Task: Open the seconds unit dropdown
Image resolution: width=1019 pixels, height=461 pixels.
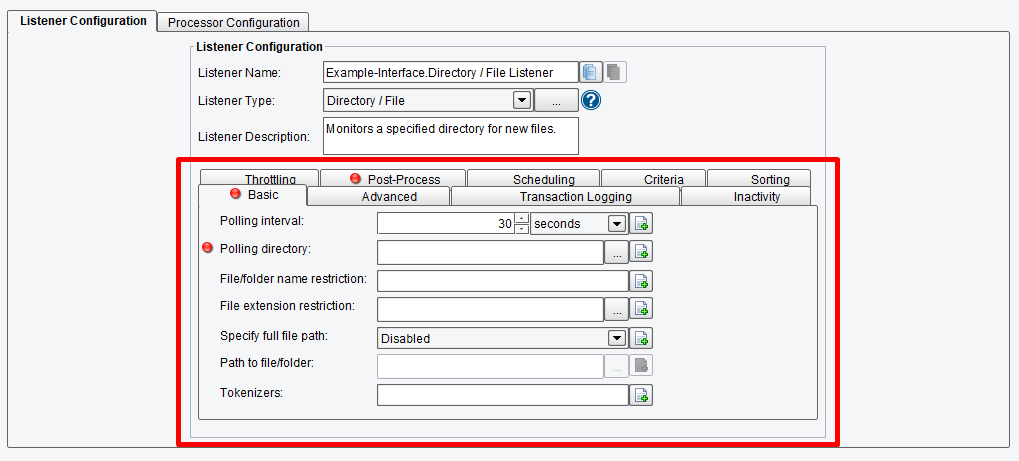Action: click(617, 224)
